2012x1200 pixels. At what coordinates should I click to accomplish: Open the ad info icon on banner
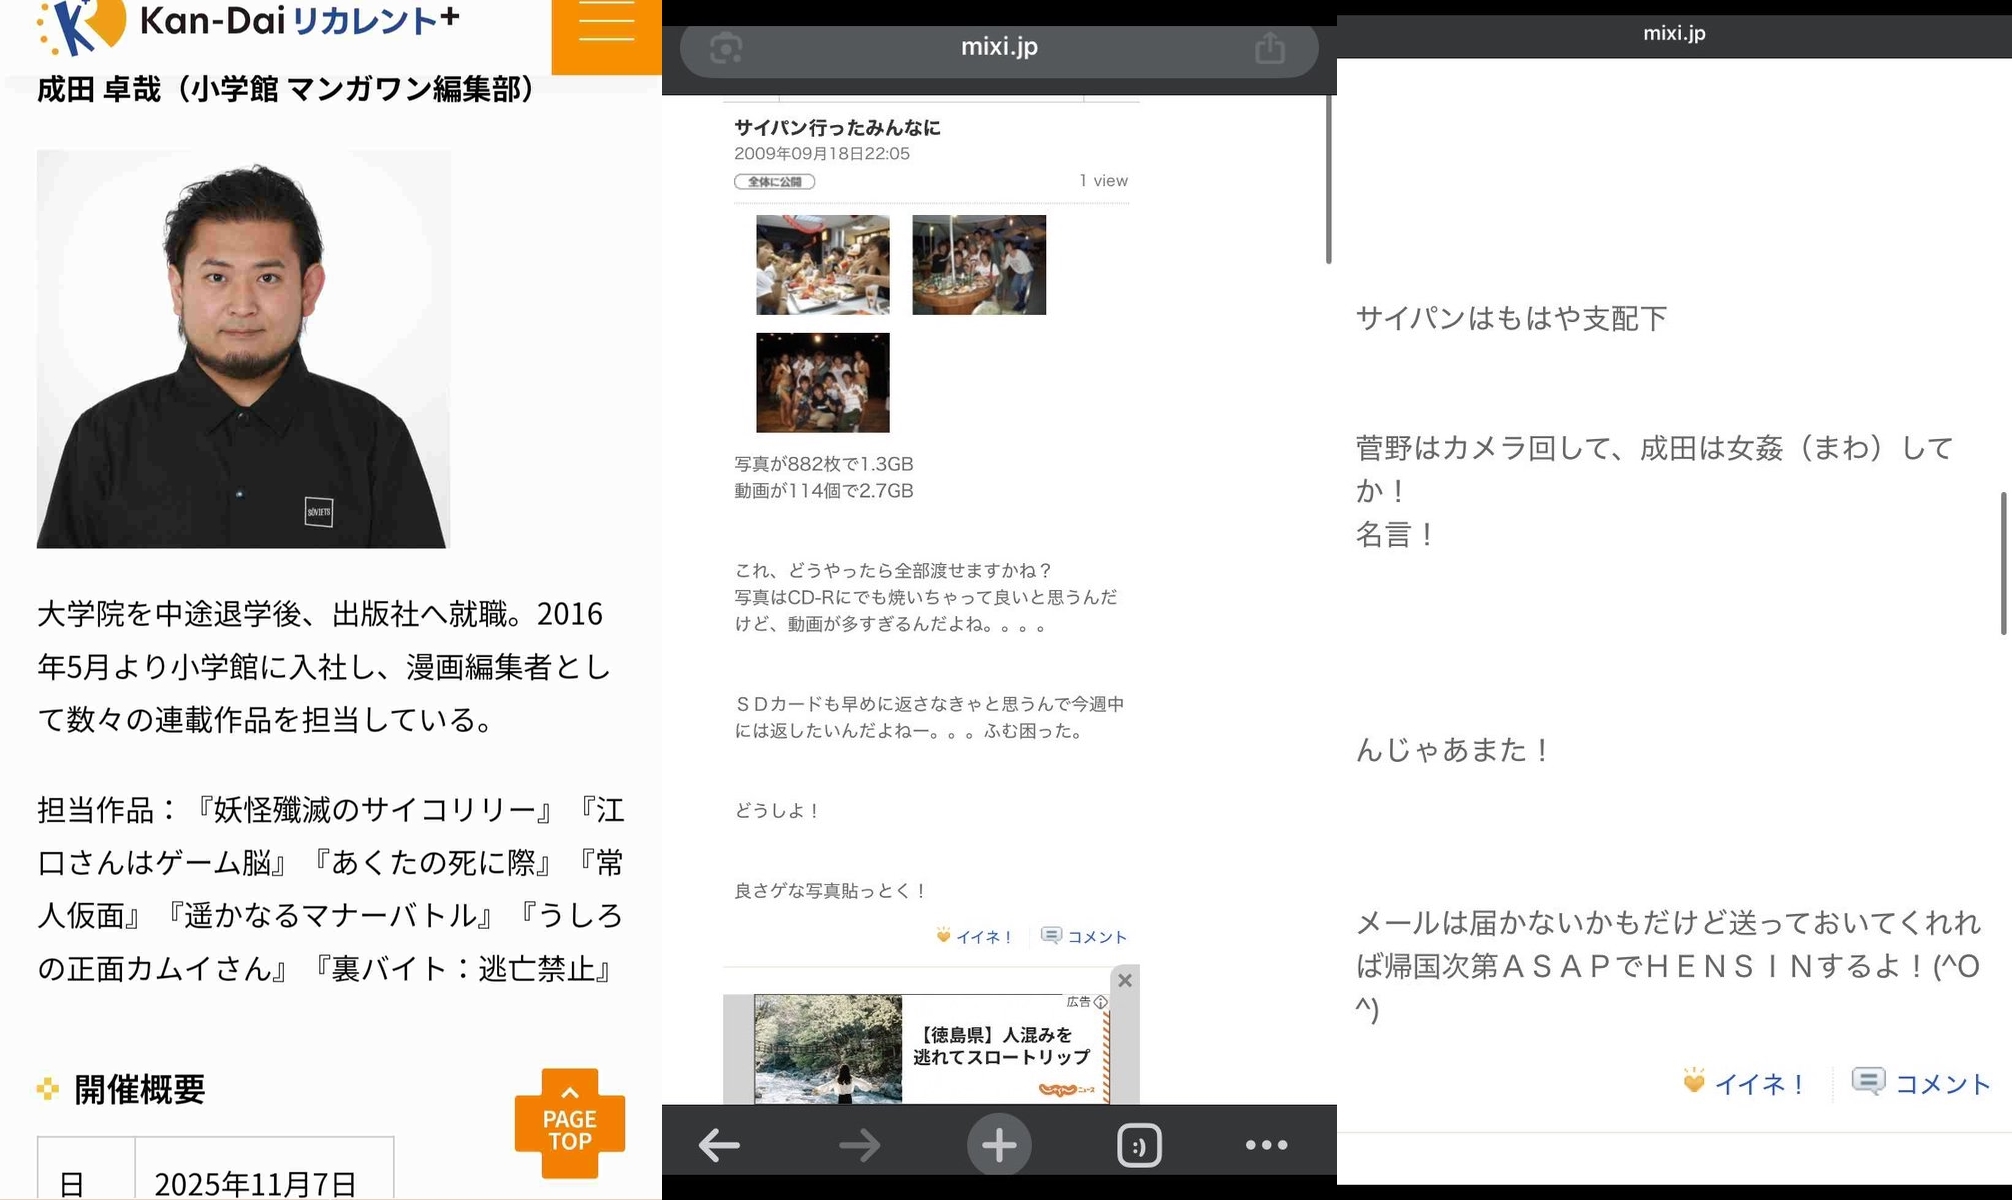click(1101, 1001)
